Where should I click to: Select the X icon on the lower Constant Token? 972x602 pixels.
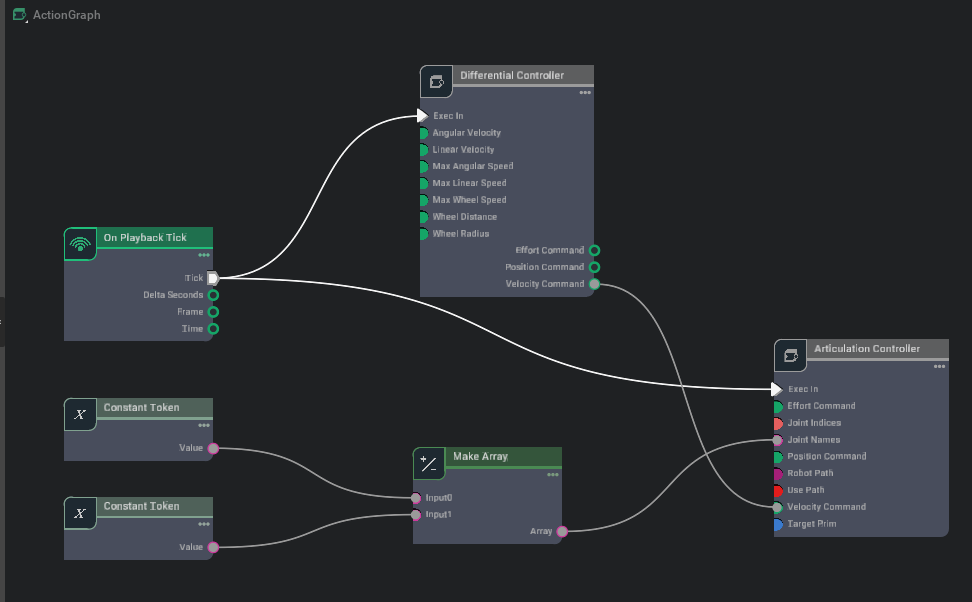(80, 512)
